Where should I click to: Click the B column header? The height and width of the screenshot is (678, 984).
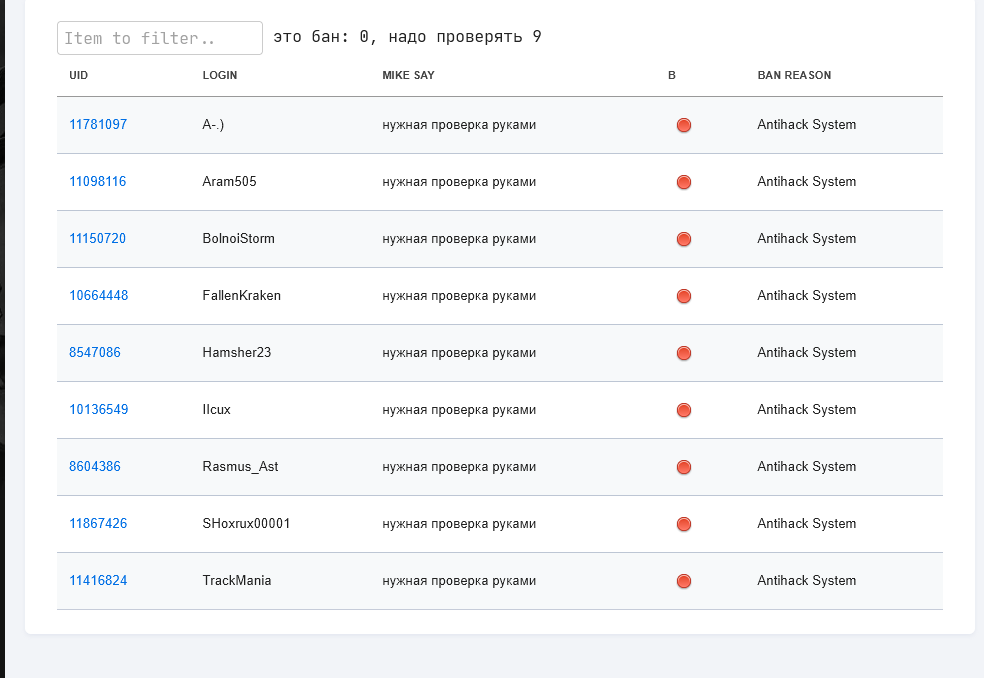click(x=672, y=75)
